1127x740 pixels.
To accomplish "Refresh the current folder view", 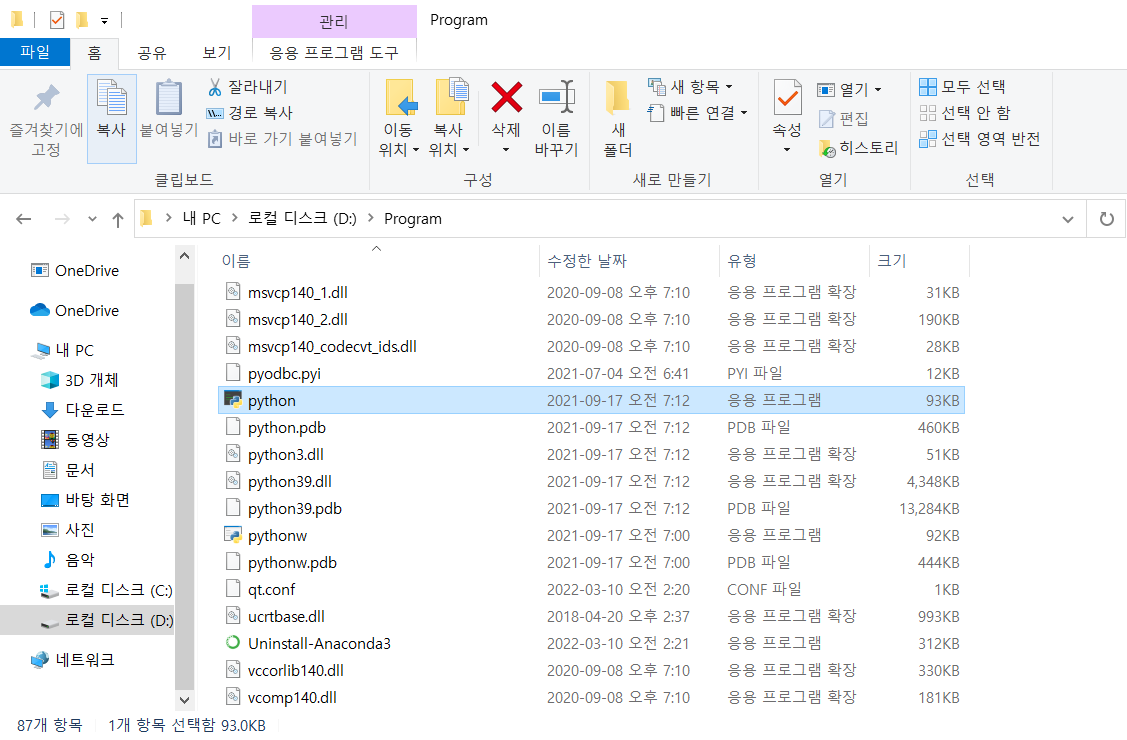I will (1107, 218).
